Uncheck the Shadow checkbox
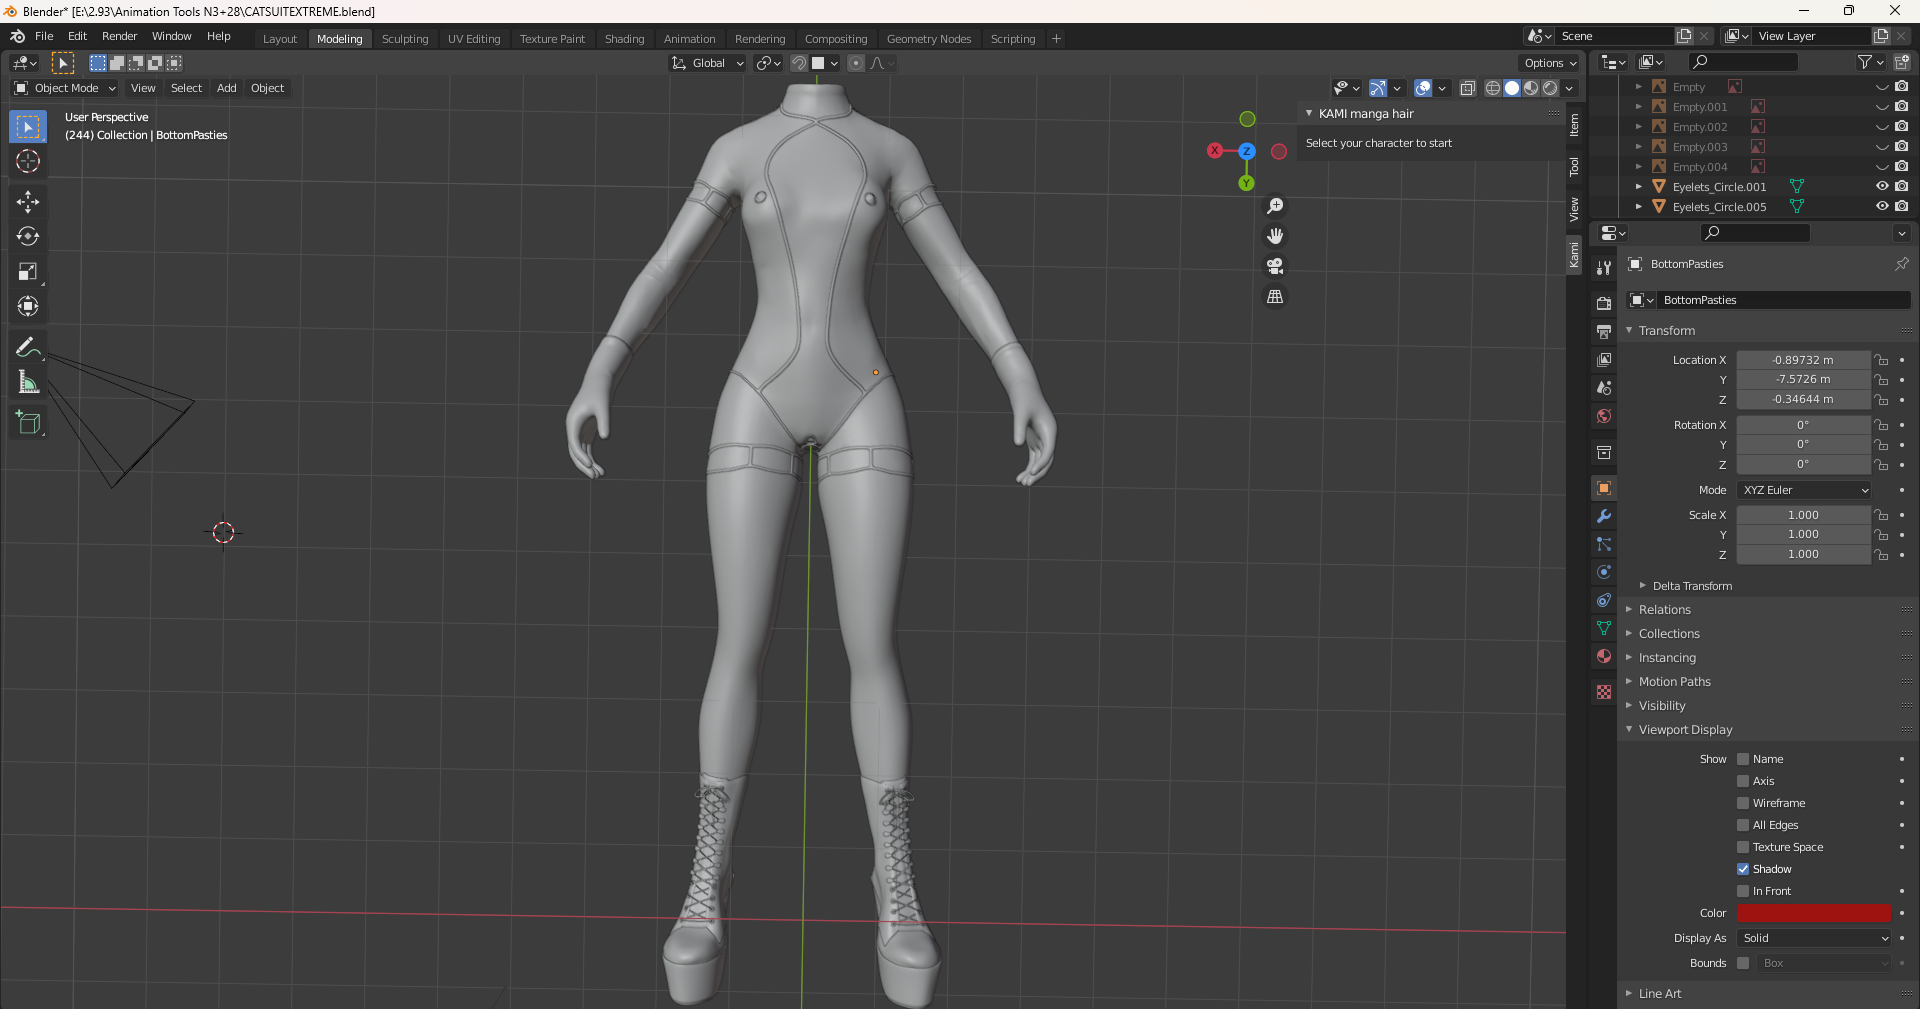Viewport: 1920px width, 1009px height. pos(1743,869)
